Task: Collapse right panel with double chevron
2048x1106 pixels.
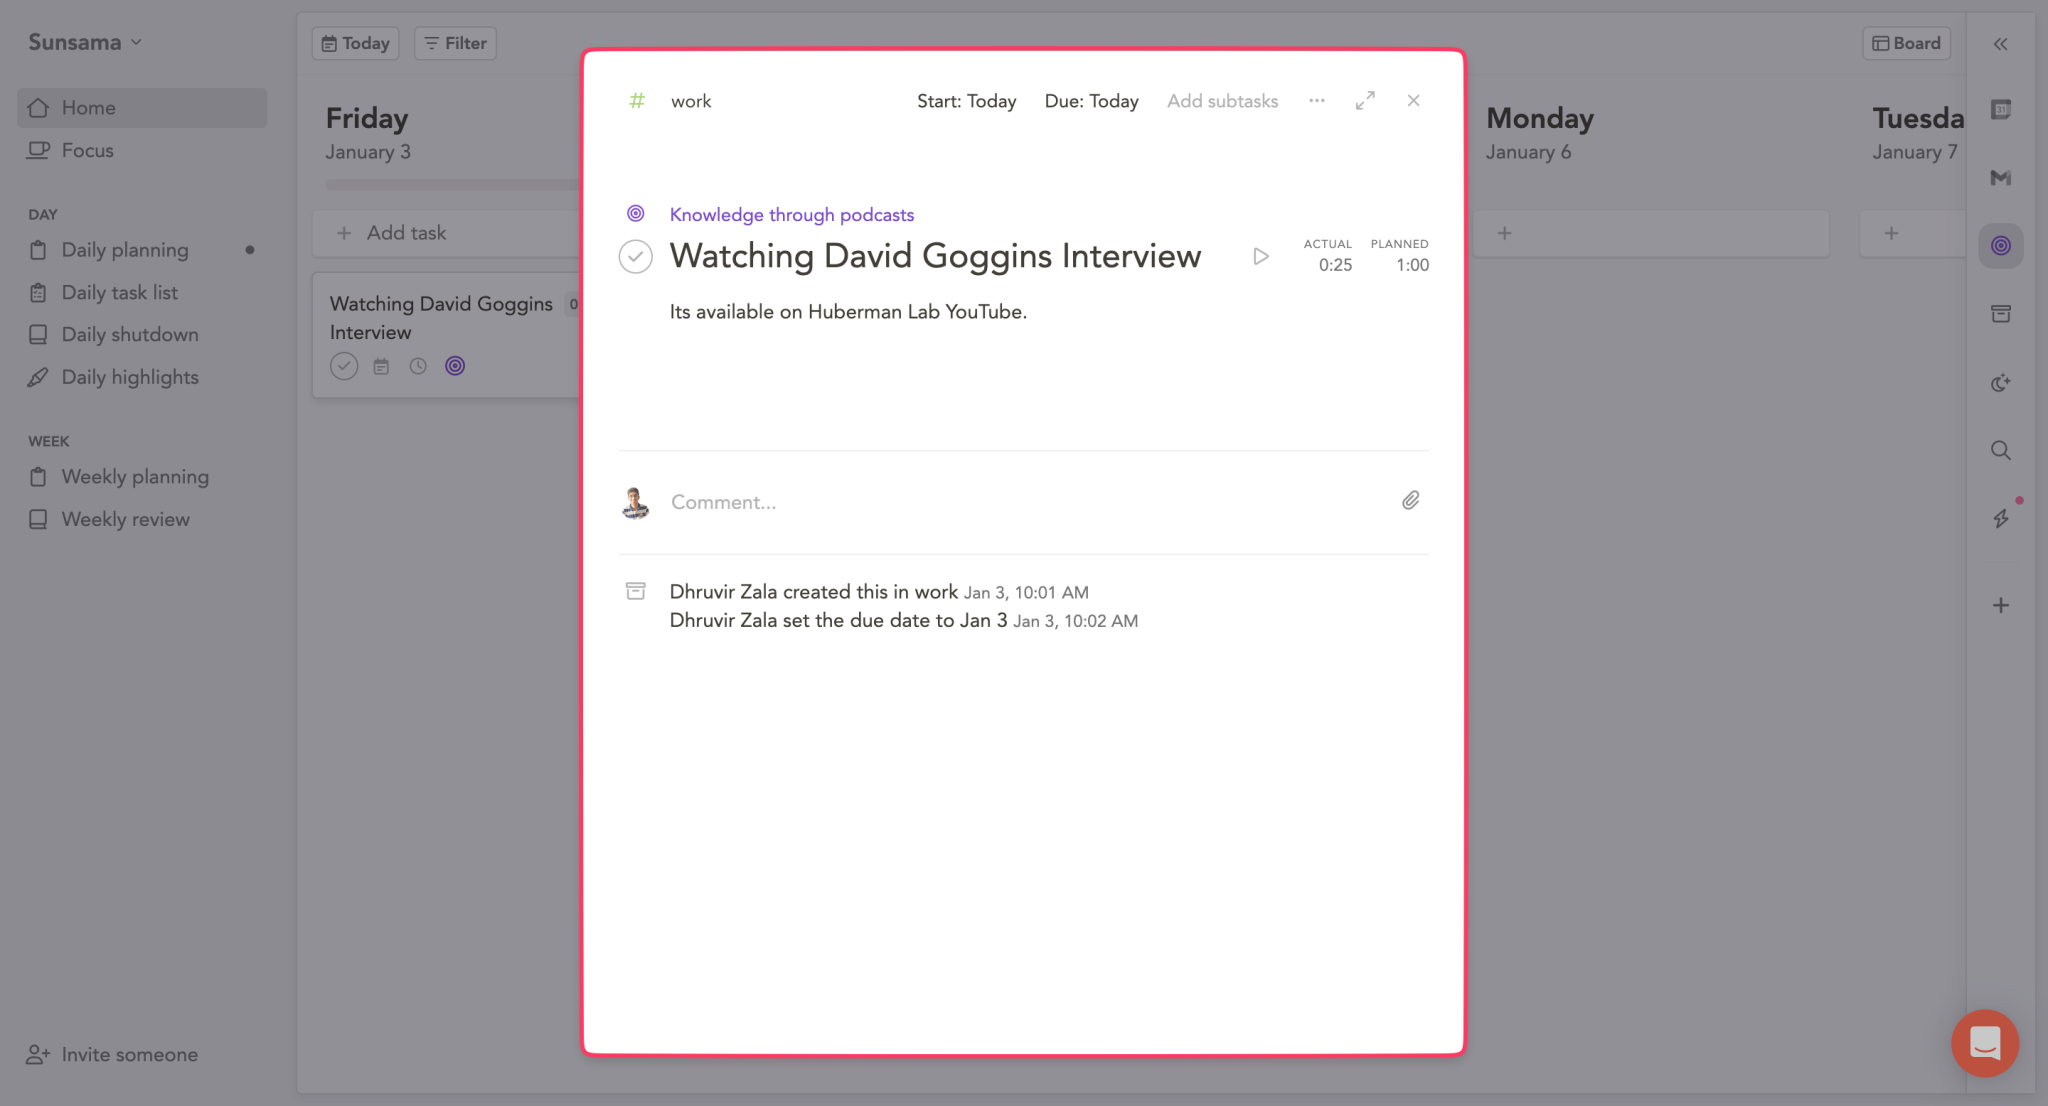Action: click(2000, 44)
